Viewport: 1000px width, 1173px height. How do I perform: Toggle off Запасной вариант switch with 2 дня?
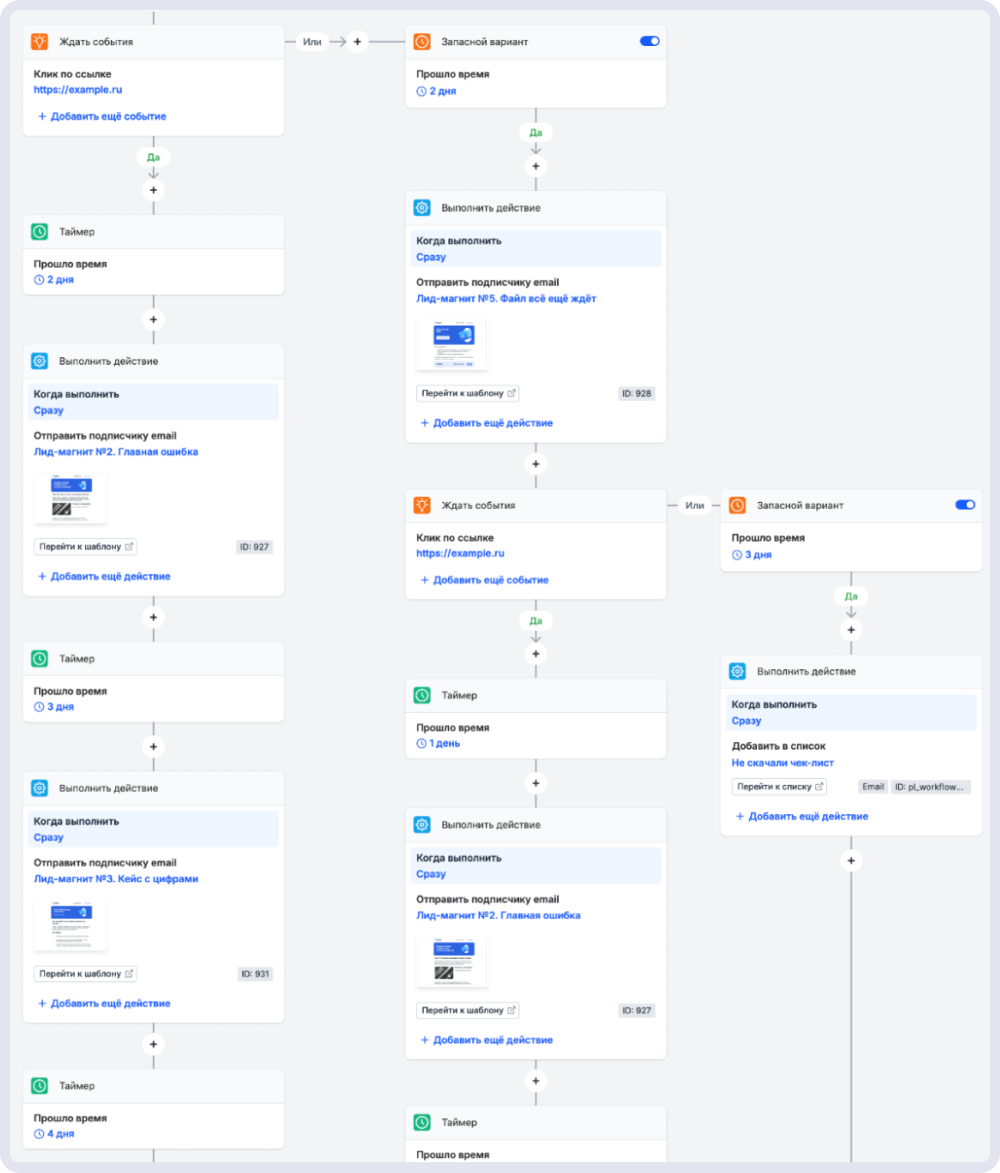(x=649, y=41)
